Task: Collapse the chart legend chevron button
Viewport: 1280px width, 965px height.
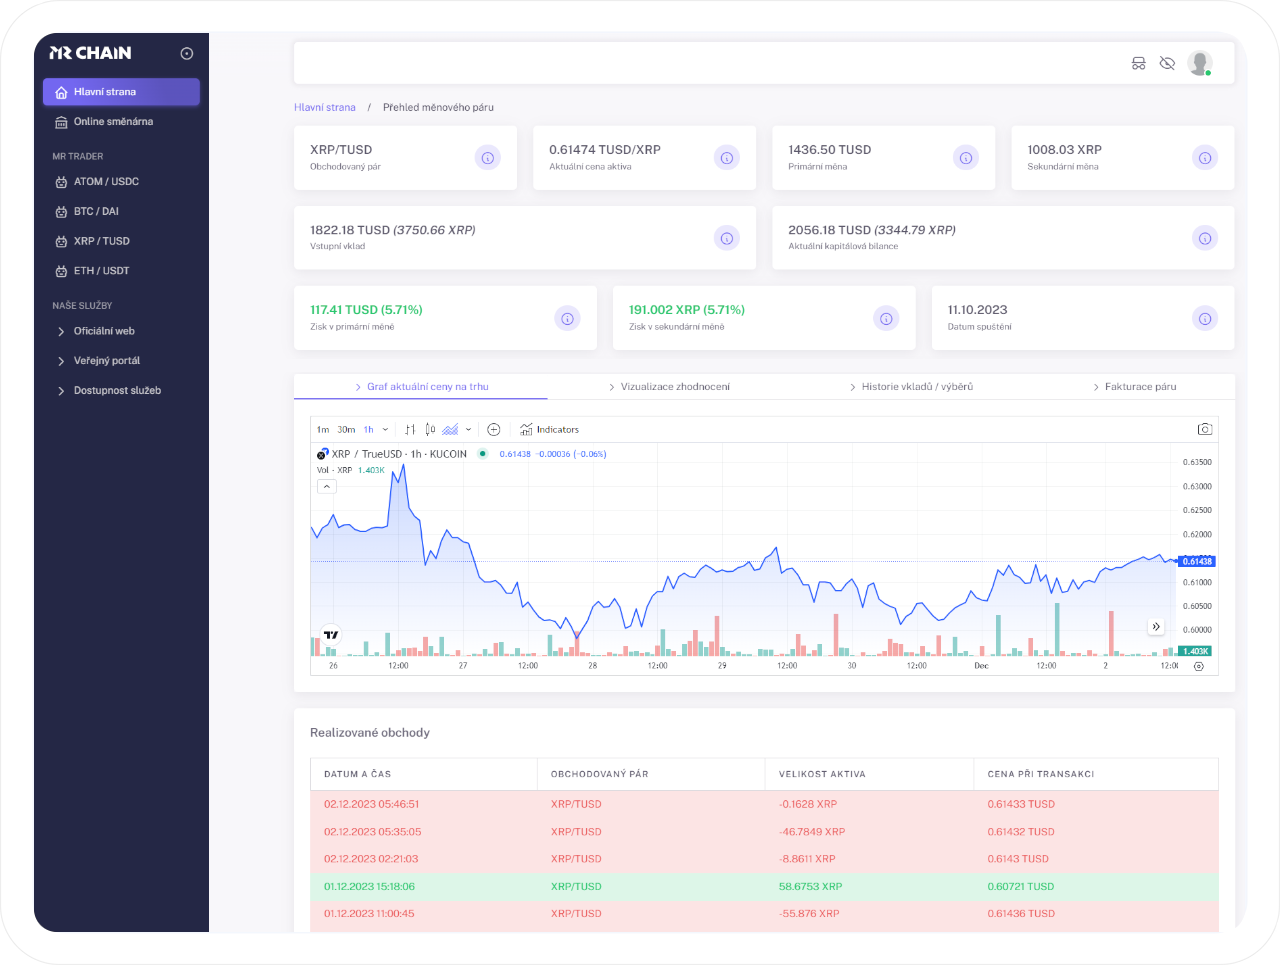Action: pyautogui.click(x=327, y=487)
